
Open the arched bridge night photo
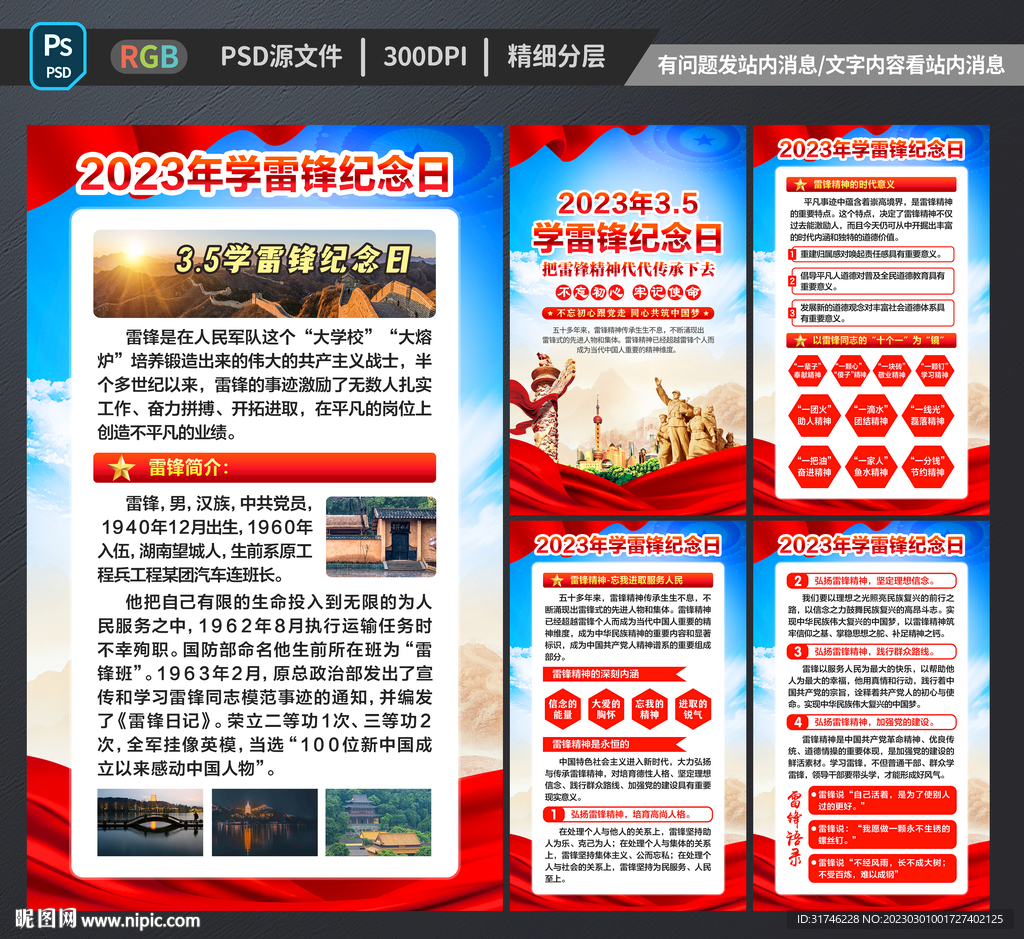pyautogui.click(x=150, y=822)
